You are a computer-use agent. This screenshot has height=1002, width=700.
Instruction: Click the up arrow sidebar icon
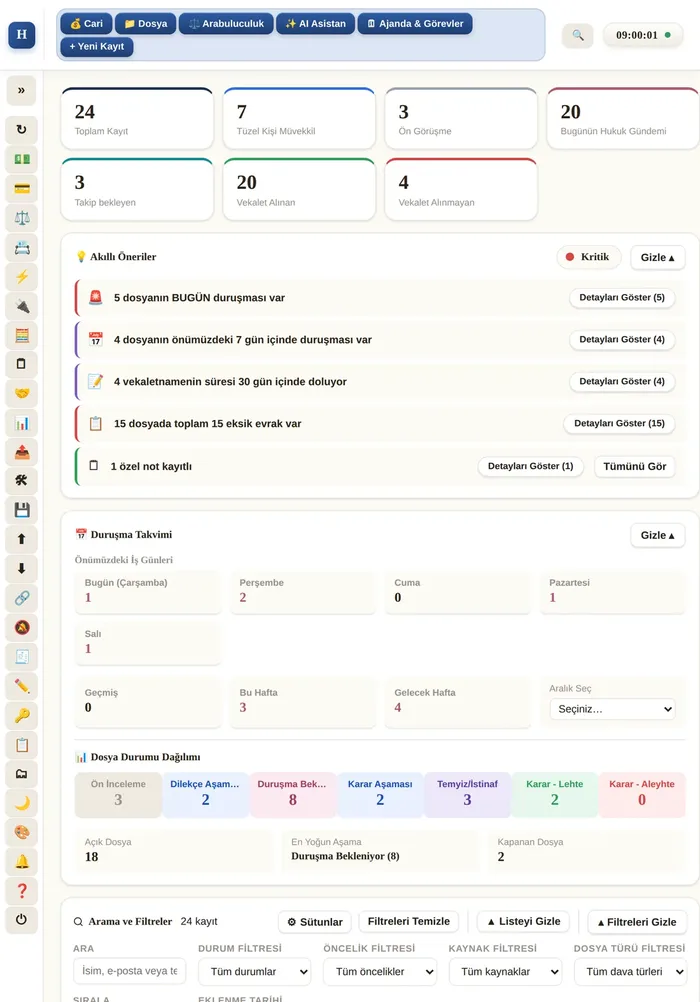pos(22,539)
